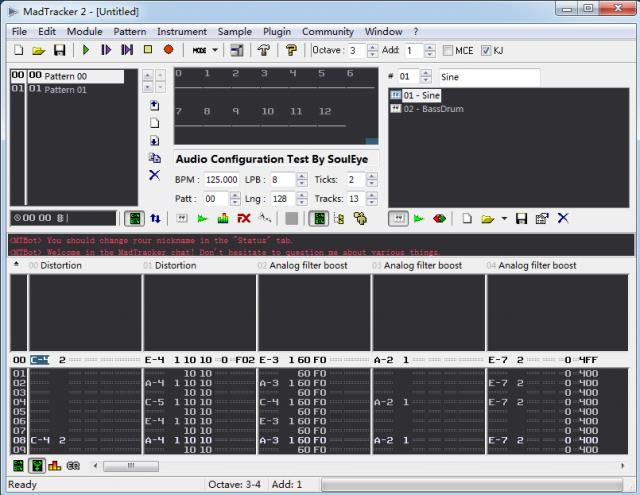Delete sequence position with the blue X
The height and width of the screenshot is (495, 640).
154,175
